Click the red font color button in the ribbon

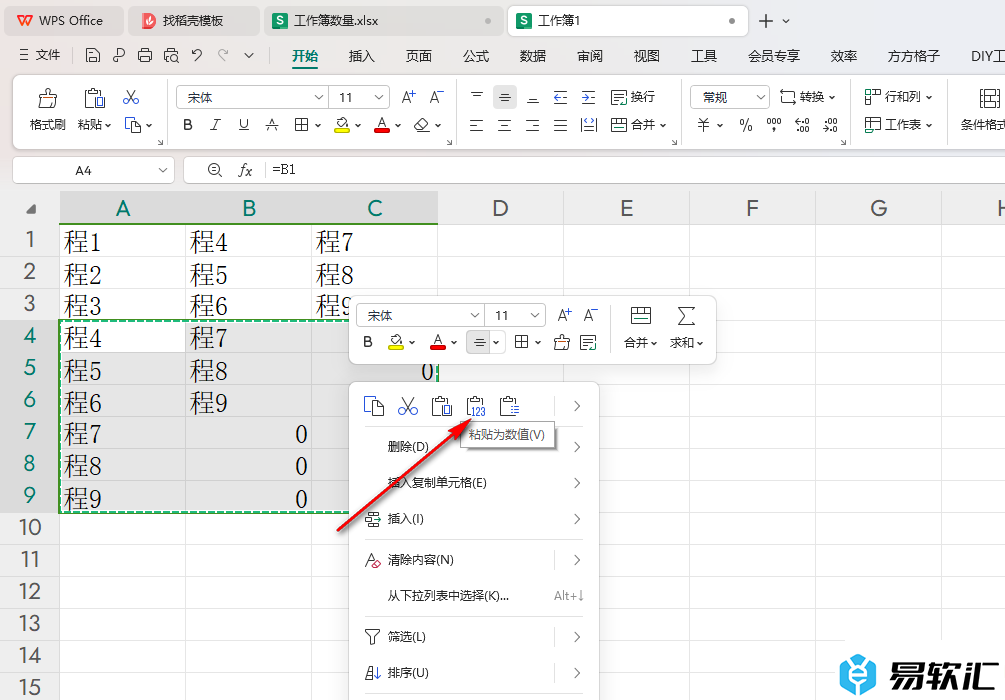pos(382,125)
